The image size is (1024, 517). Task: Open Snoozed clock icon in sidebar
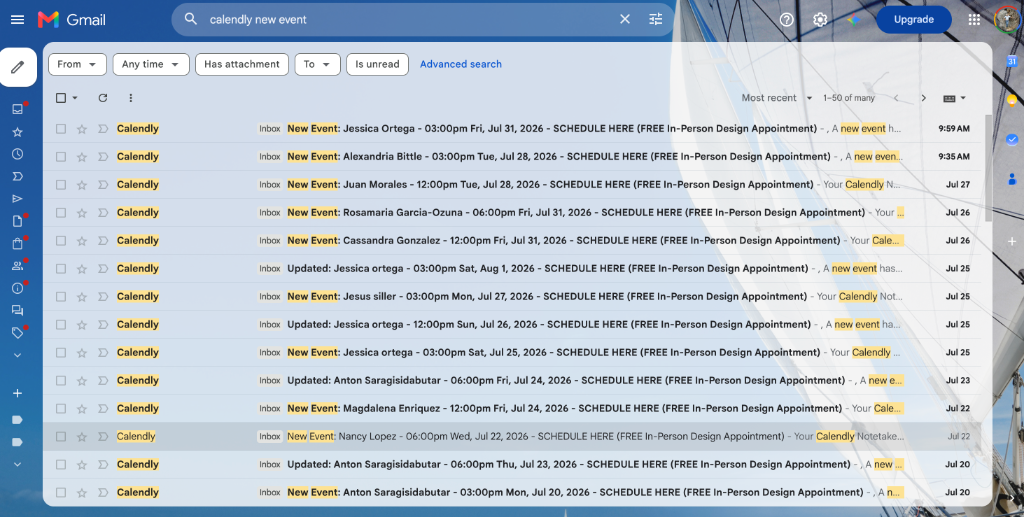pos(18,154)
